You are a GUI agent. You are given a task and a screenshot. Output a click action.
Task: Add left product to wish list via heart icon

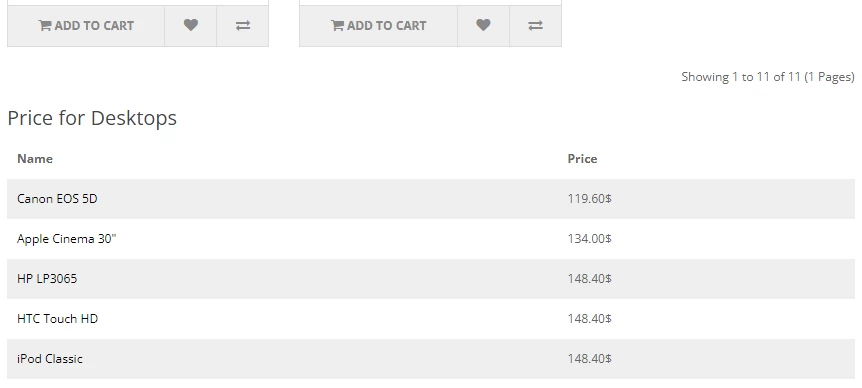point(191,26)
